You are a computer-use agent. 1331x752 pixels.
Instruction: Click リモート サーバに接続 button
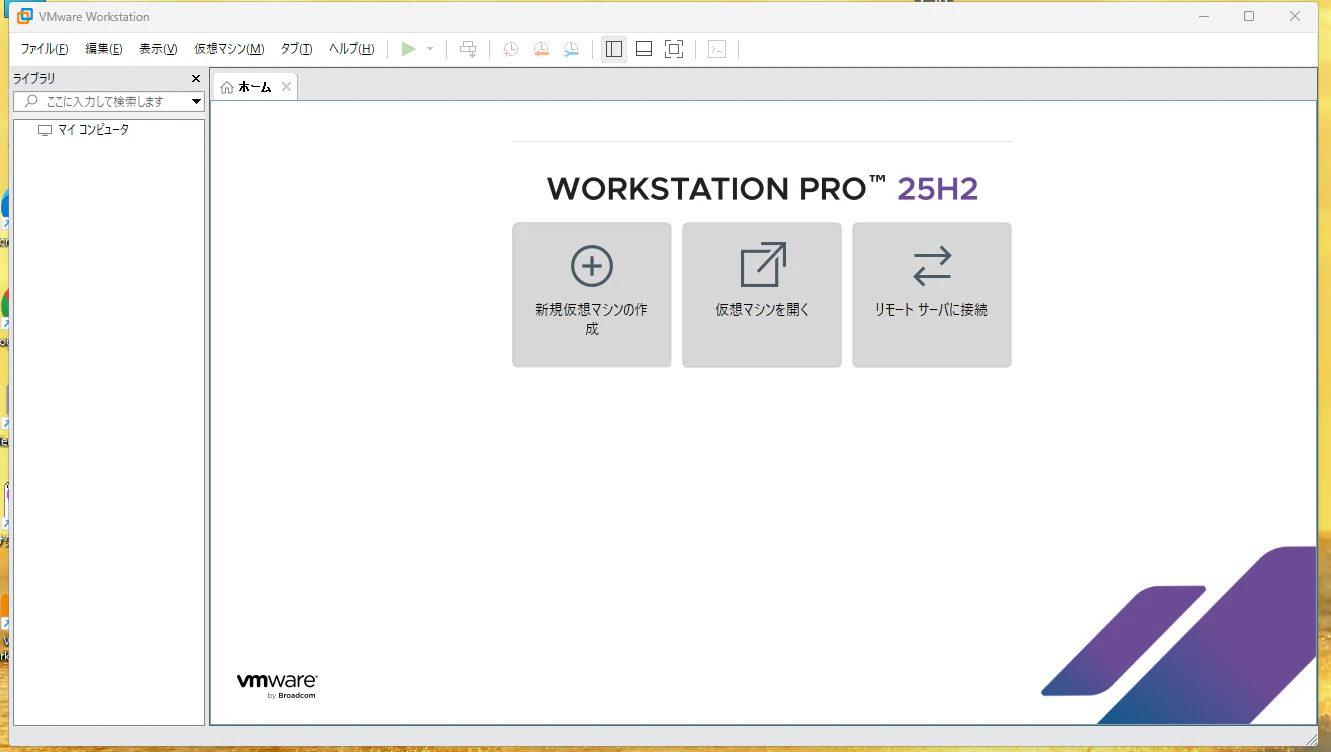coord(932,295)
